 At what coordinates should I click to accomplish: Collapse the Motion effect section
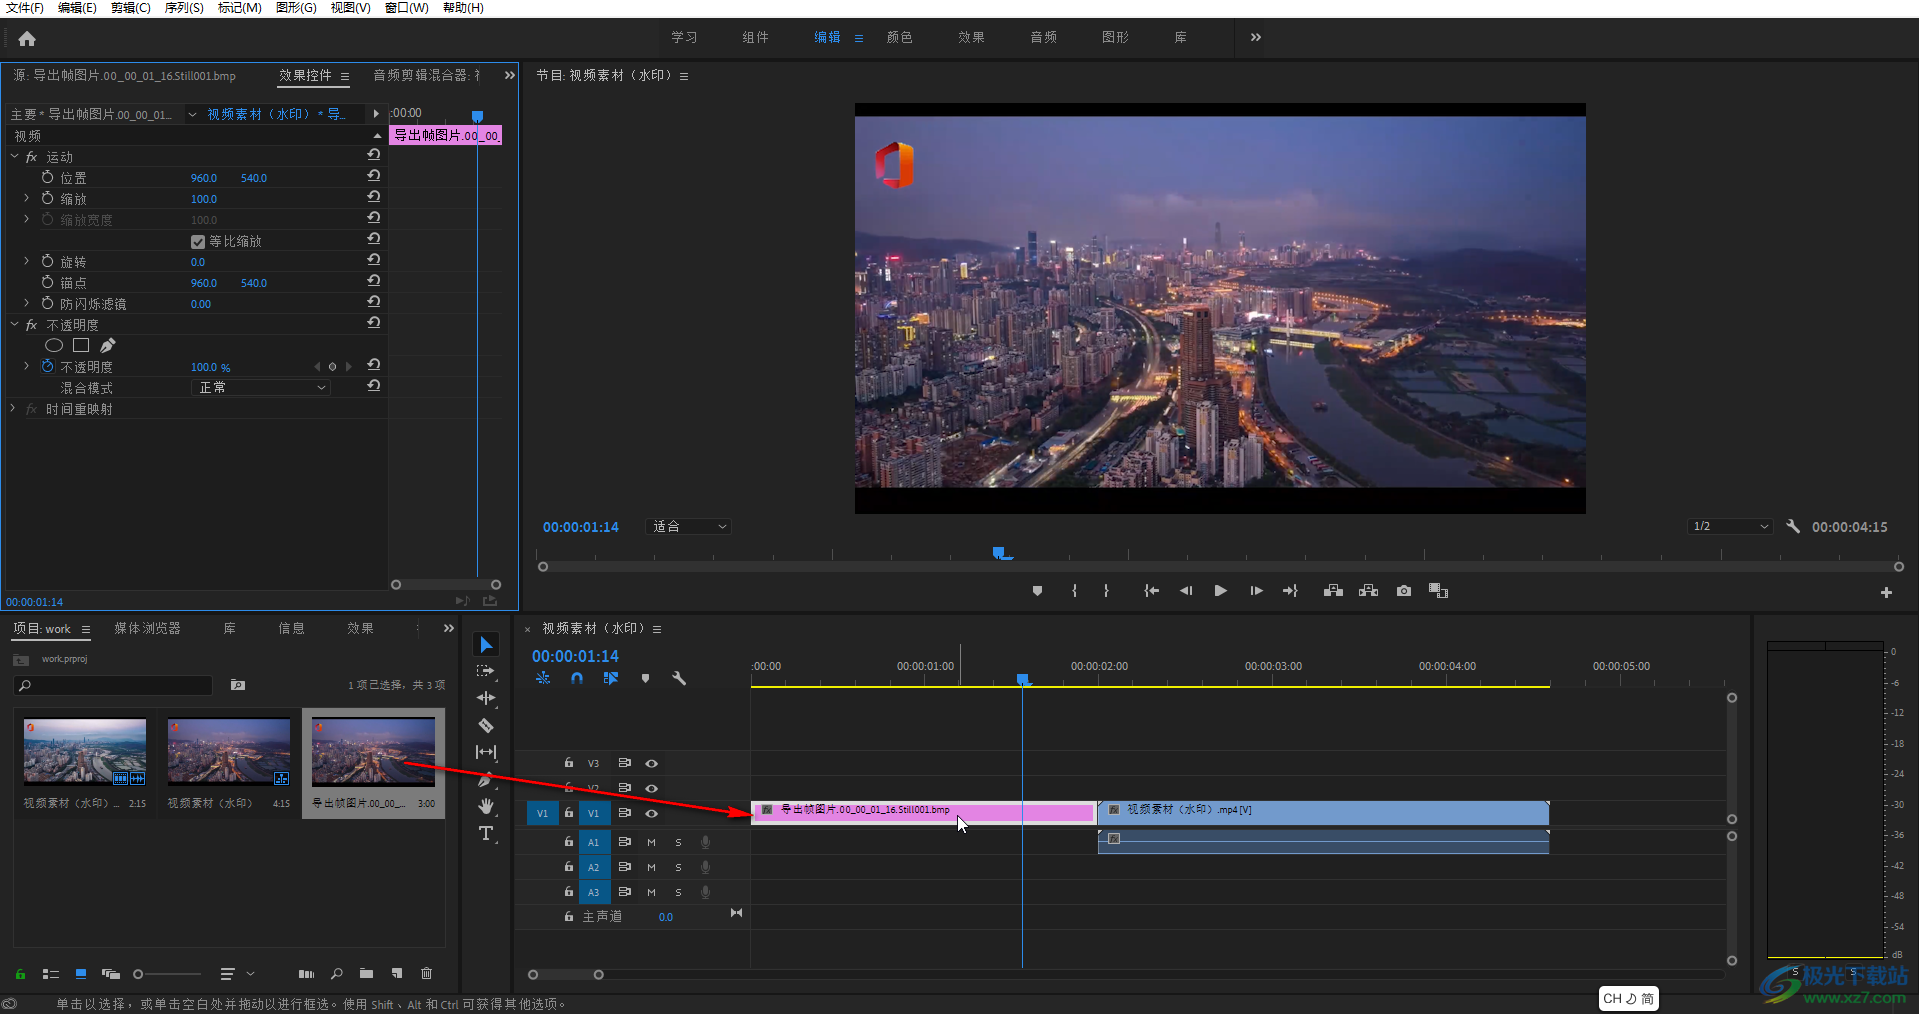click(14, 156)
